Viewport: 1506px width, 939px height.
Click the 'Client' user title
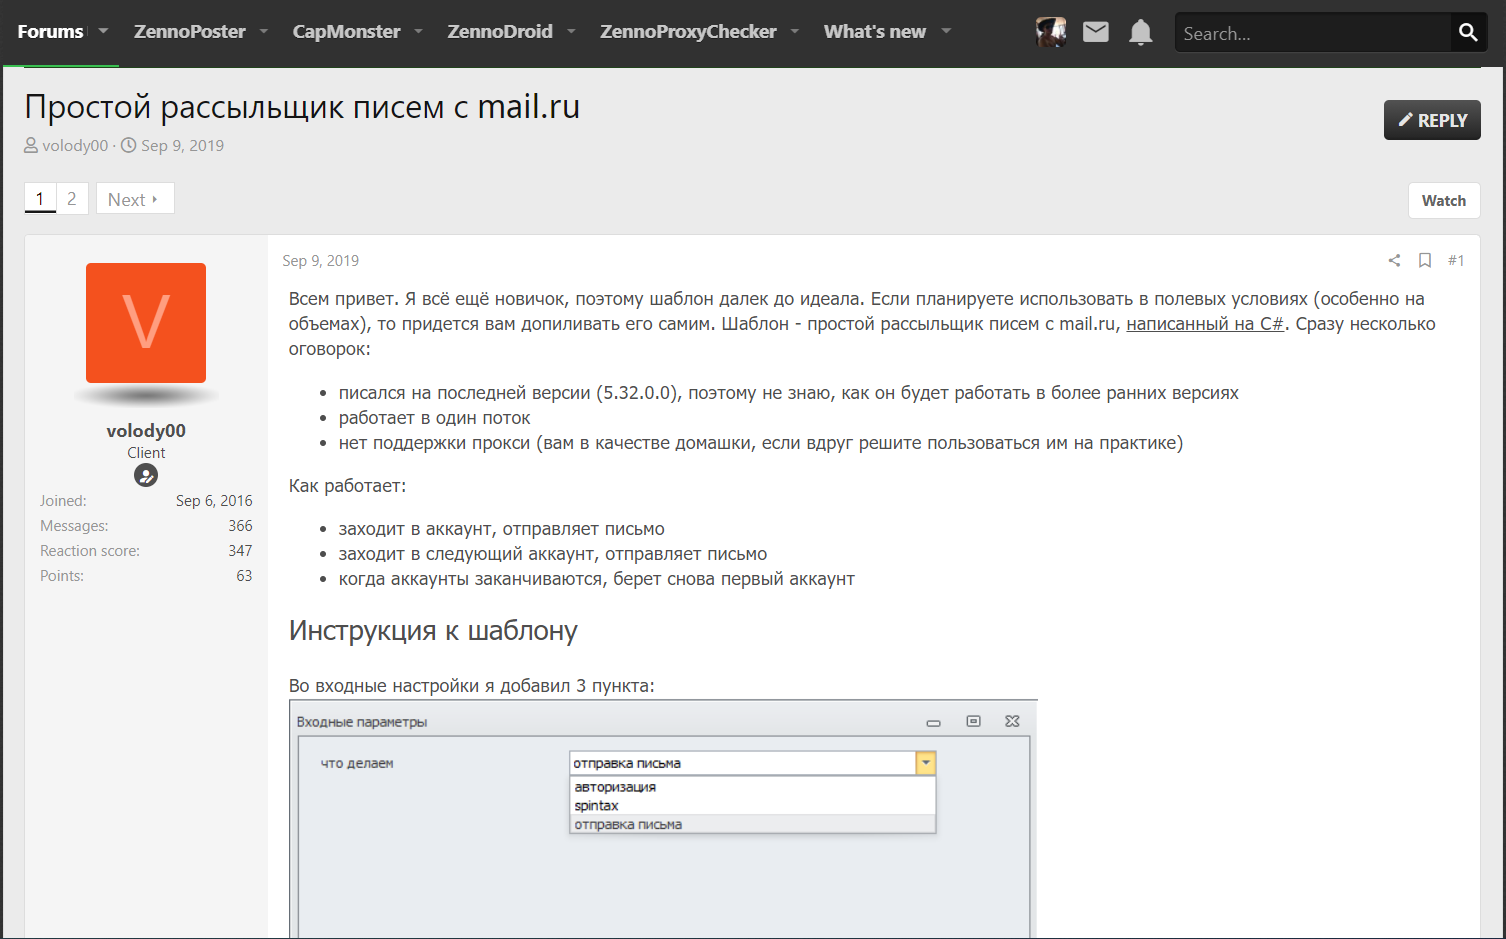coord(146,453)
